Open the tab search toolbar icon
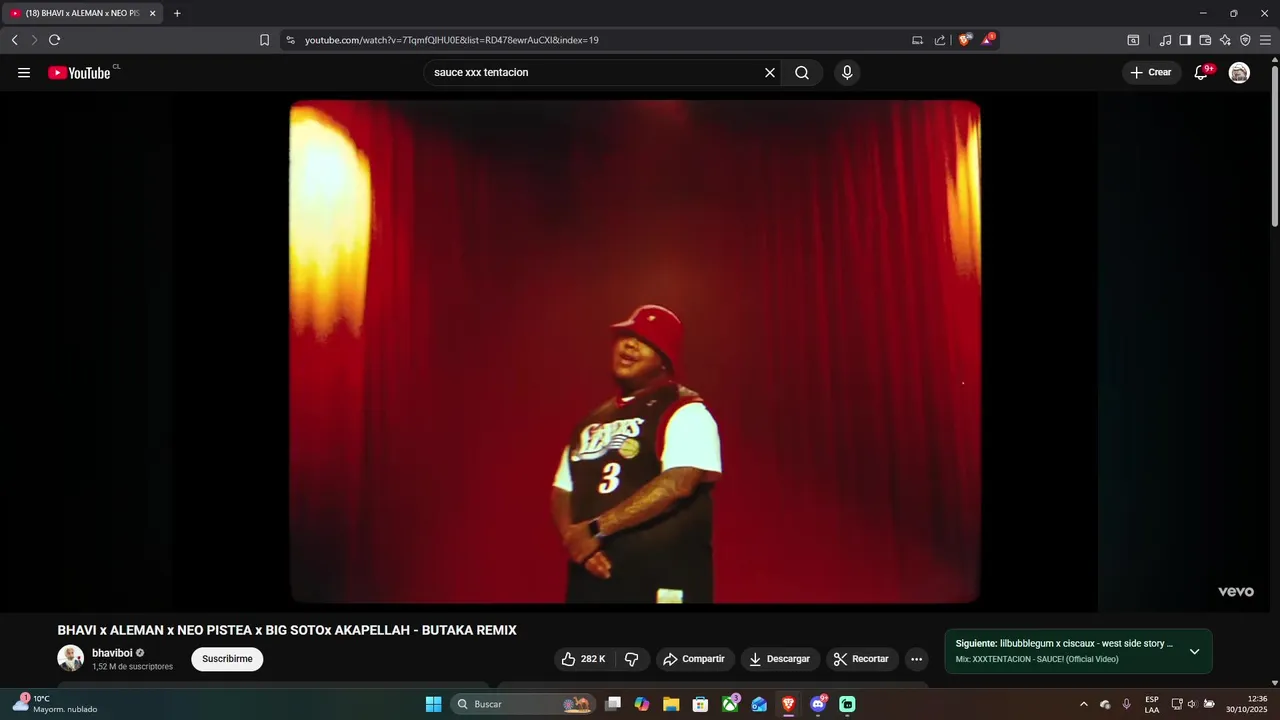 click(x=1133, y=40)
